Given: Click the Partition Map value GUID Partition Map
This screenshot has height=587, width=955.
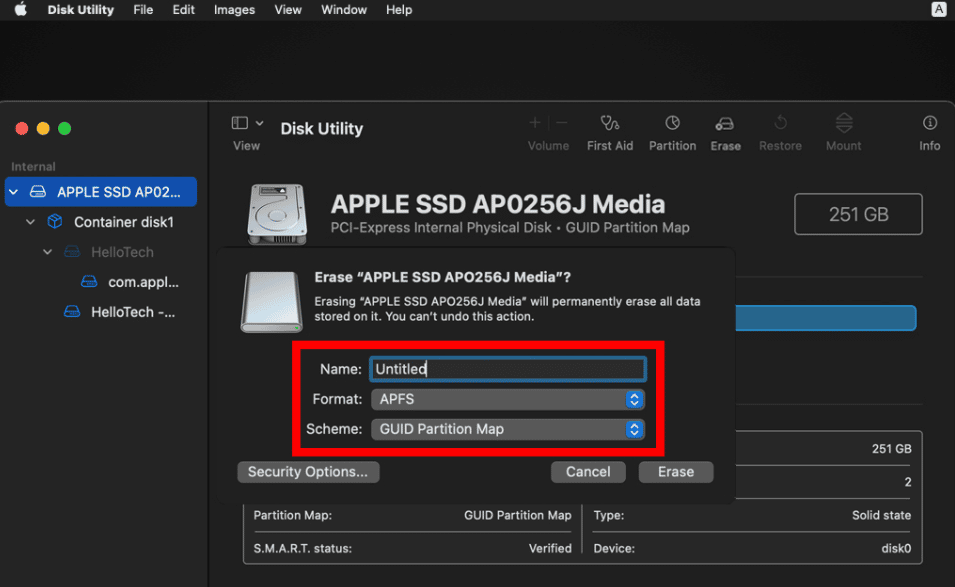Looking at the screenshot, I should [x=518, y=515].
